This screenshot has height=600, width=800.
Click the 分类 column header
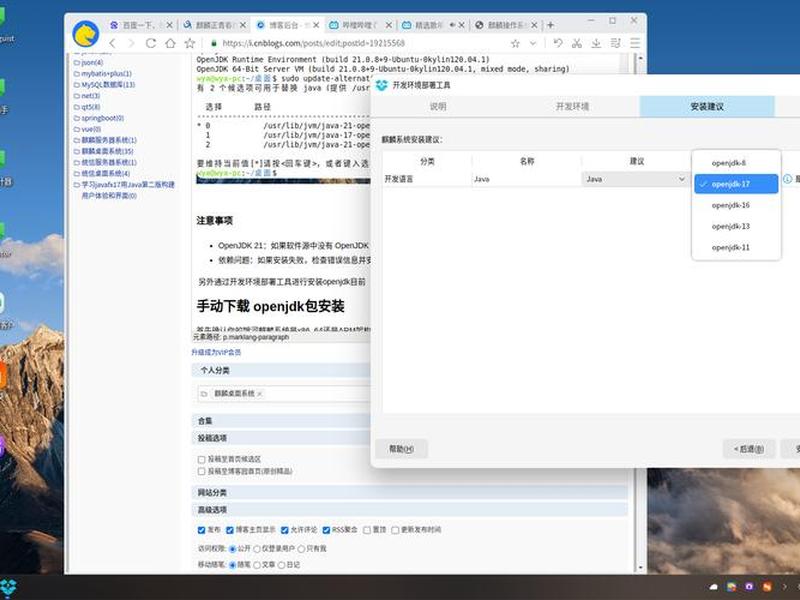(427, 161)
